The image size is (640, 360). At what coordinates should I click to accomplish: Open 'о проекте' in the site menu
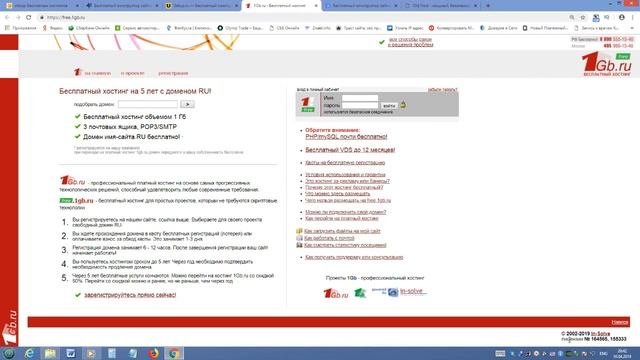click(x=133, y=73)
